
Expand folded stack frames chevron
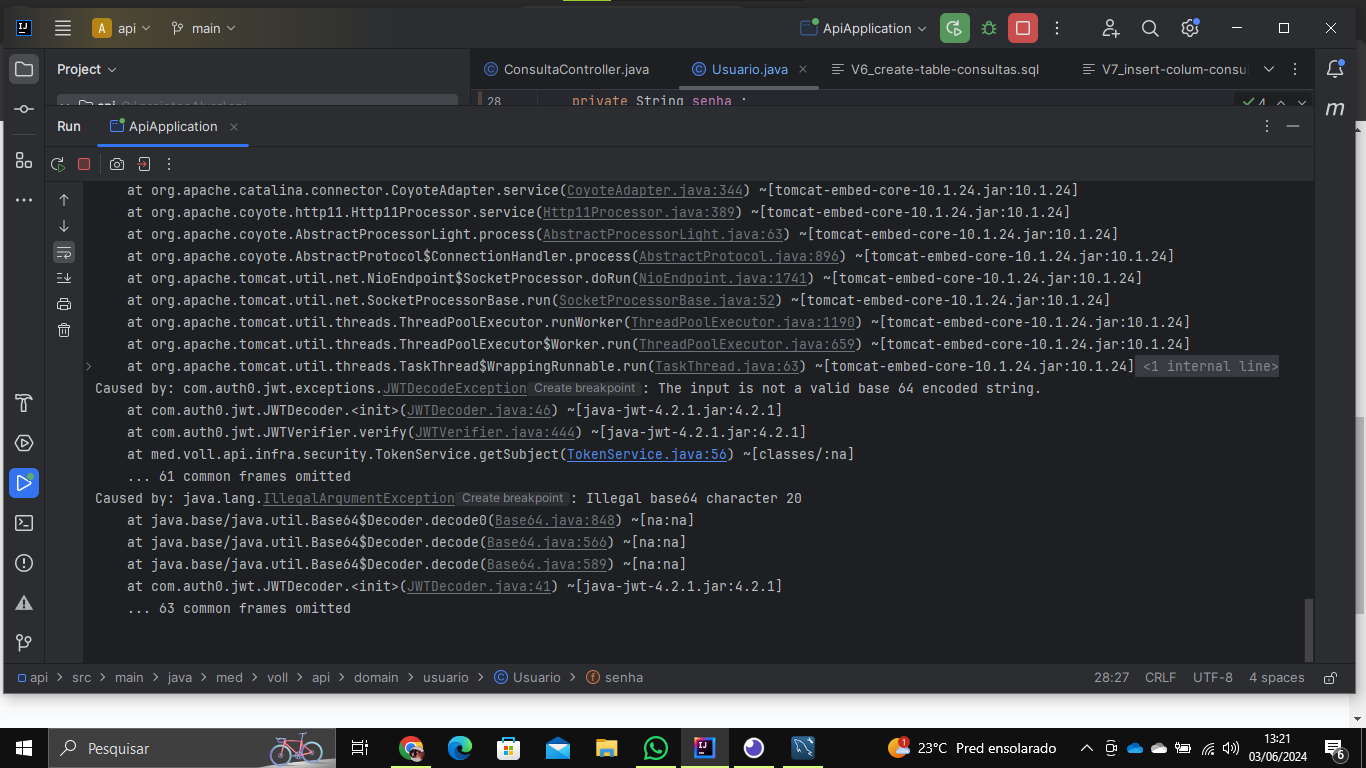pos(89,366)
